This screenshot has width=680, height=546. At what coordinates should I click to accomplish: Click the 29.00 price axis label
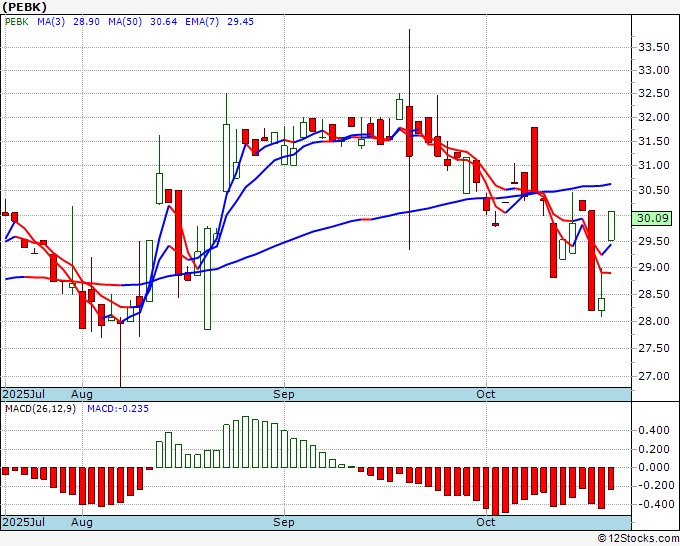pos(654,268)
